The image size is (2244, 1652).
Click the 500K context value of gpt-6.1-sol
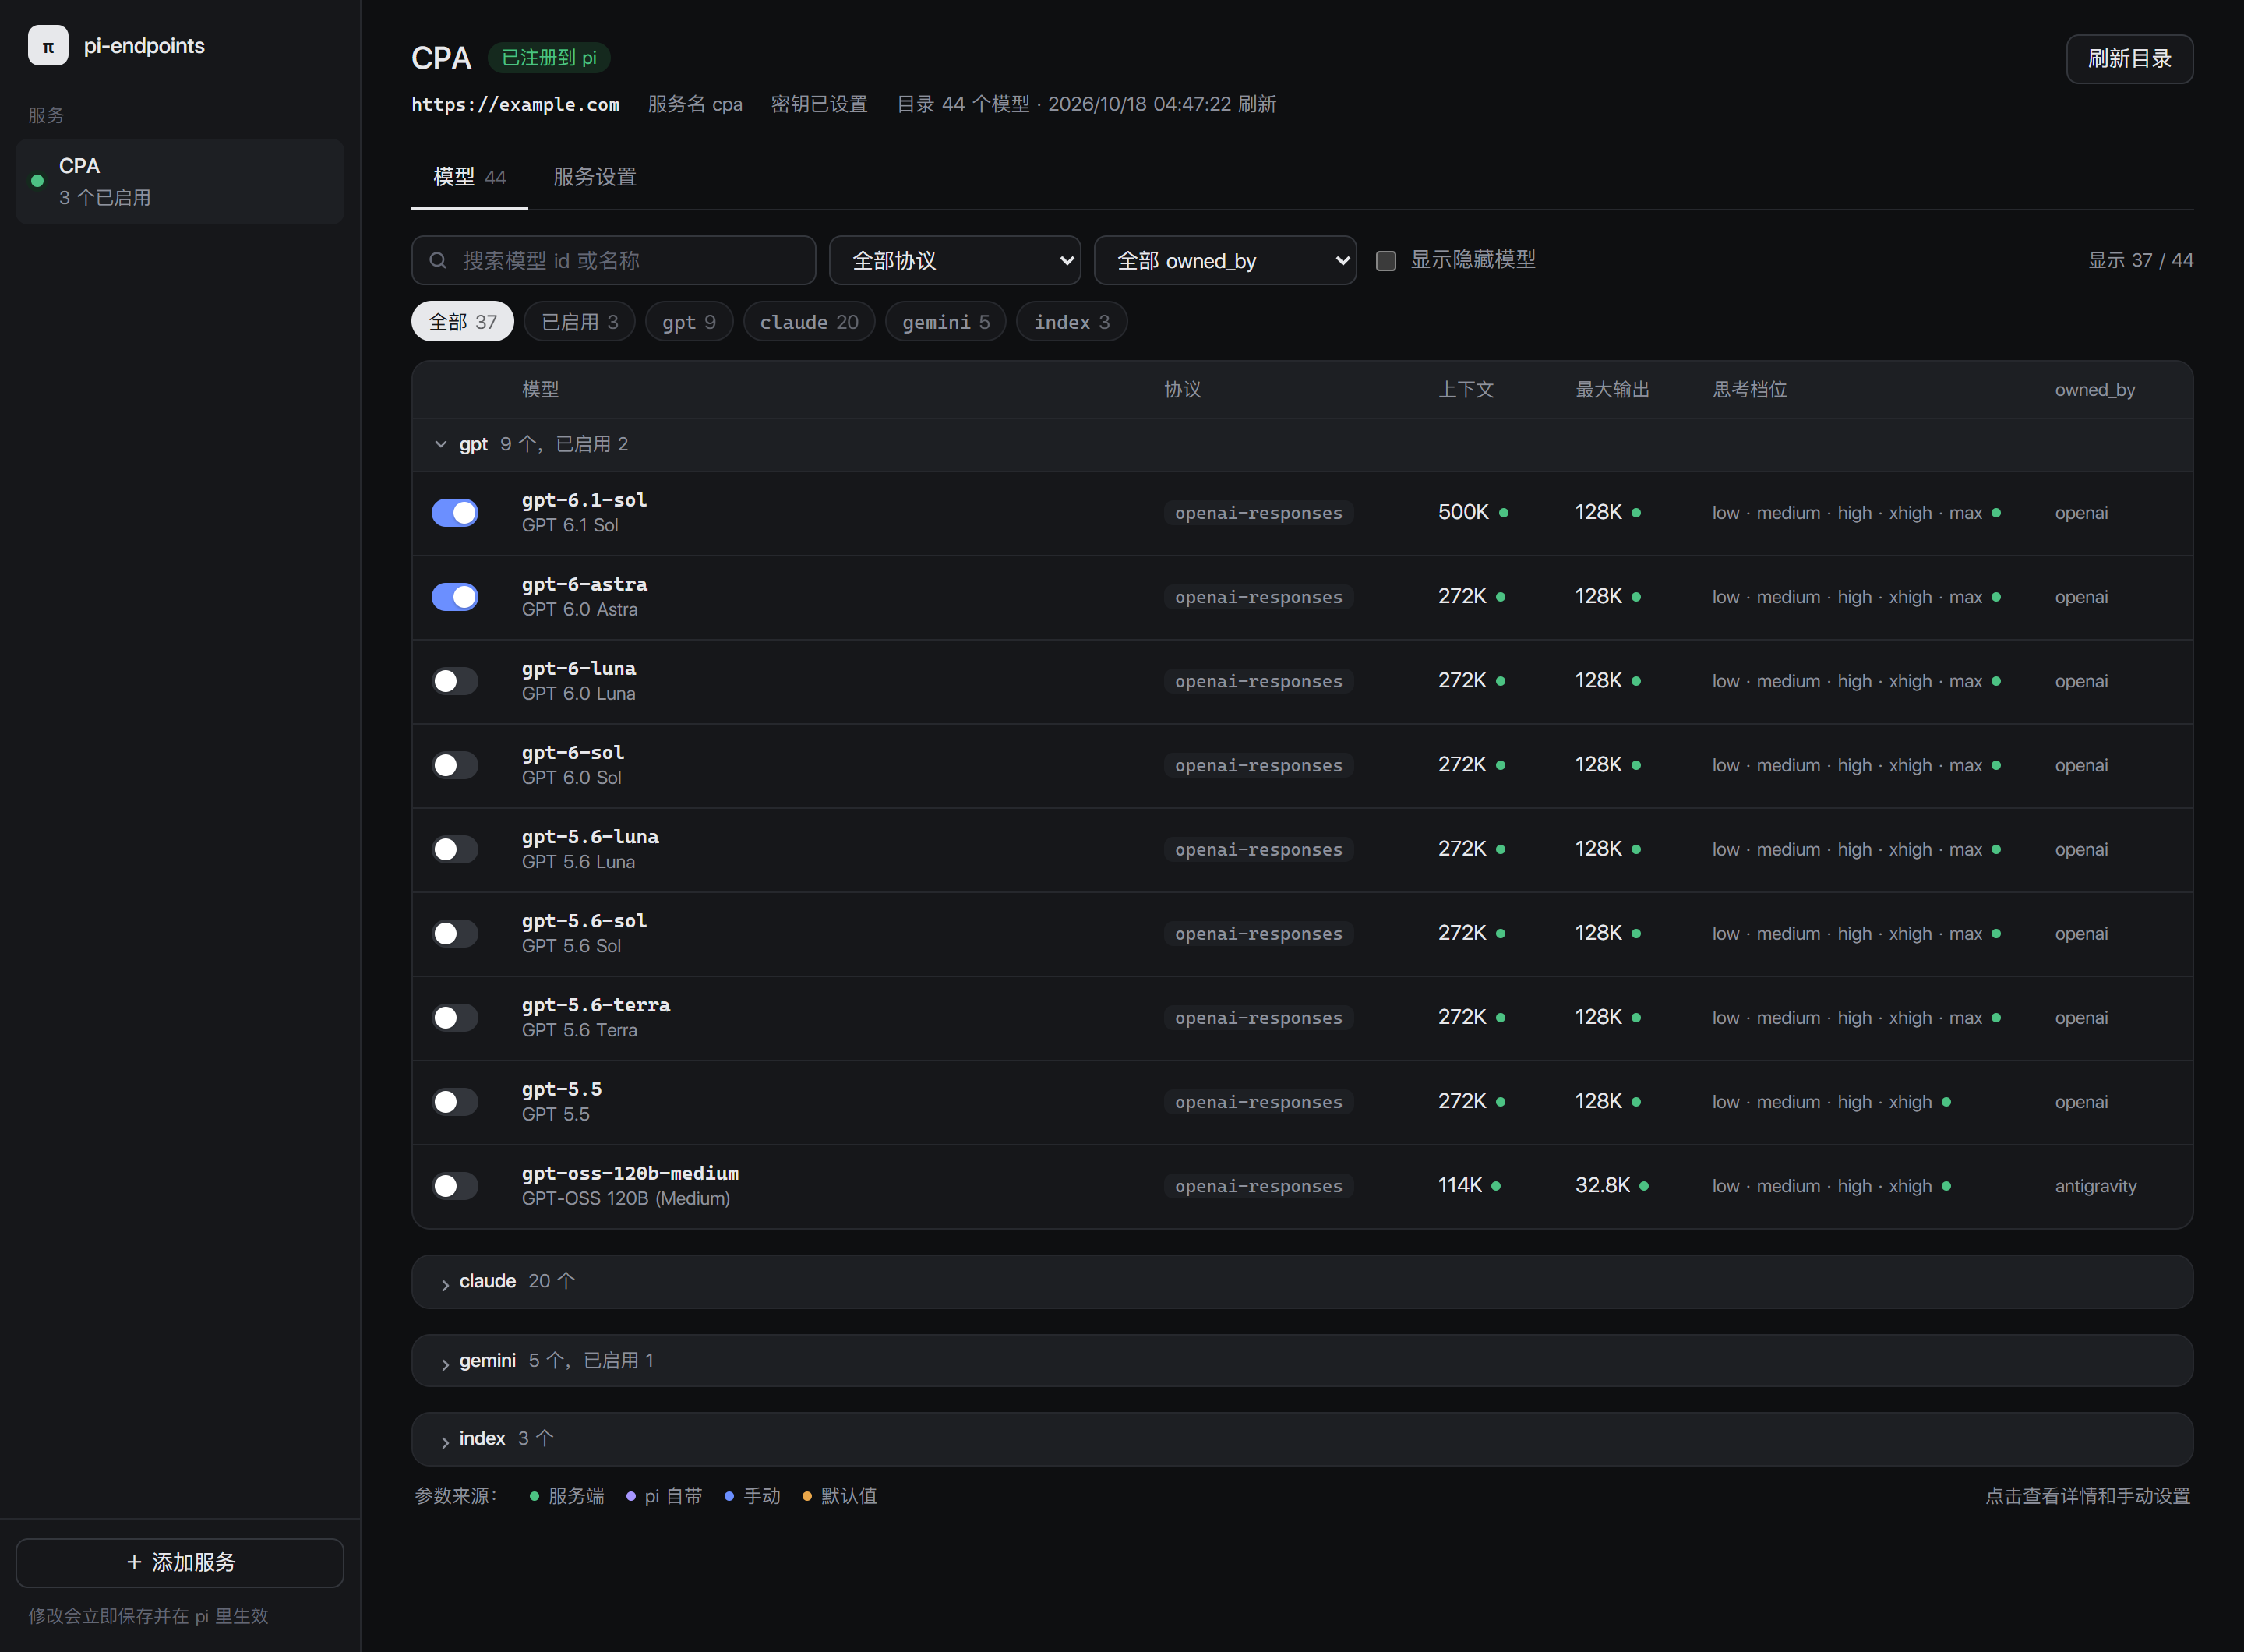point(1463,512)
